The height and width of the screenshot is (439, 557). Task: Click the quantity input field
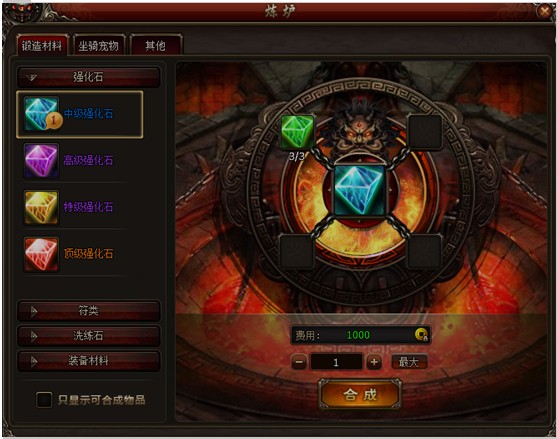[336, 362]
